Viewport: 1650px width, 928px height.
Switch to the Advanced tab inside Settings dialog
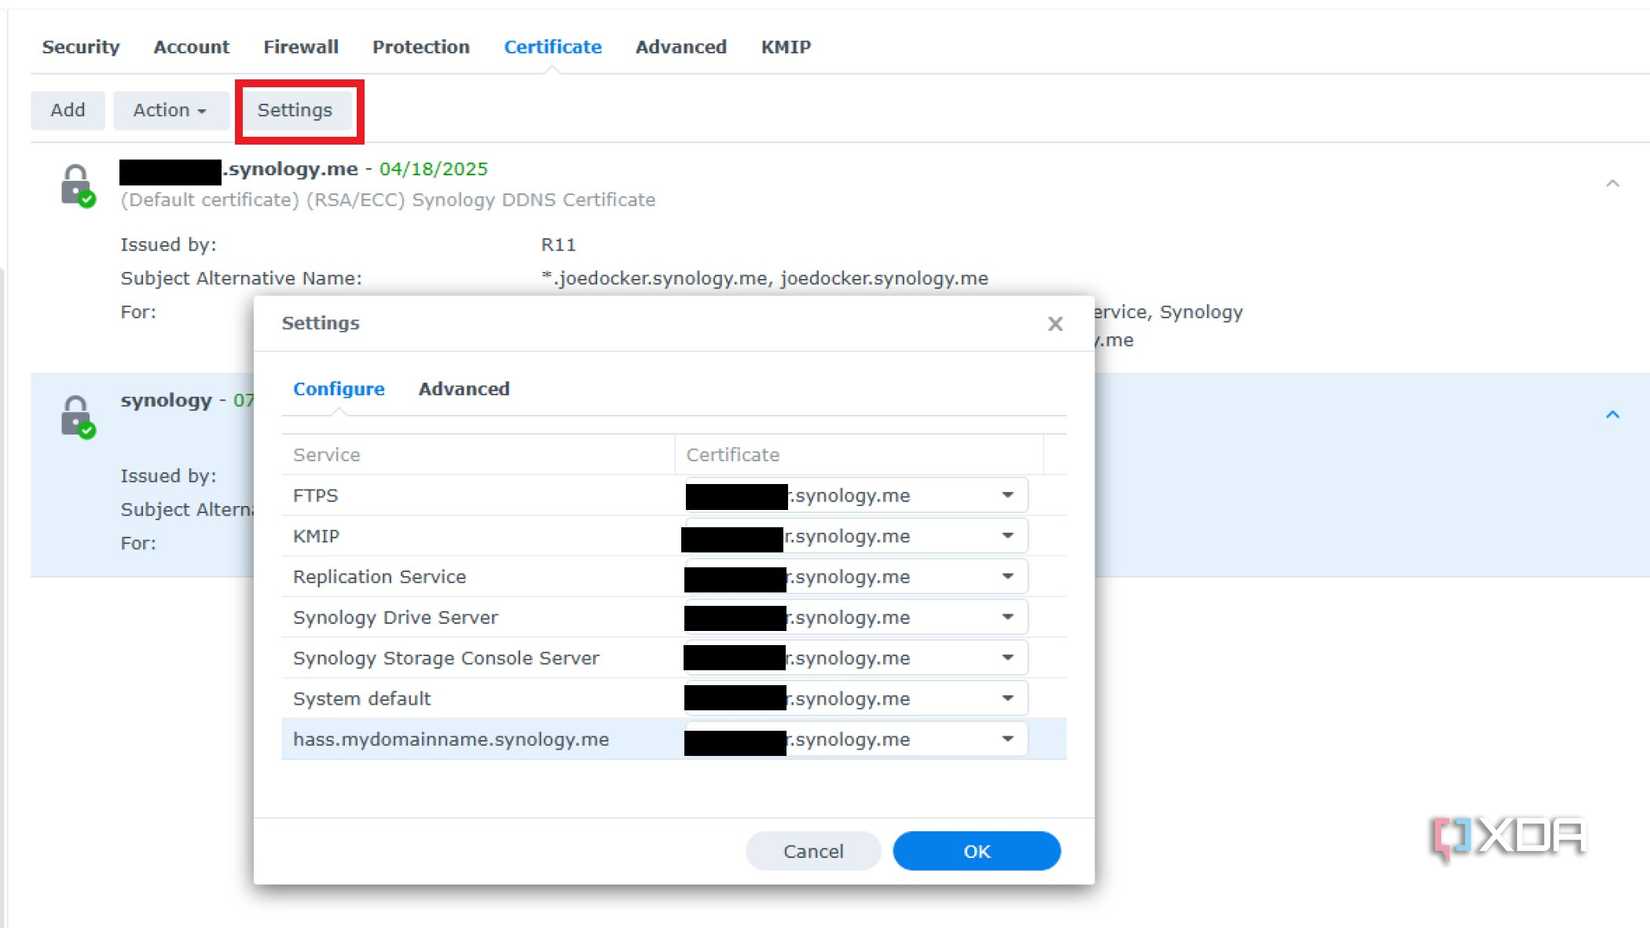coord(463,389)
